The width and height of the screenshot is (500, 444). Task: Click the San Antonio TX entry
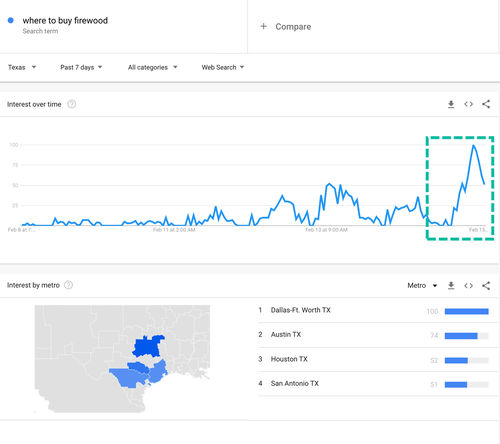click(x=373, y=384)
